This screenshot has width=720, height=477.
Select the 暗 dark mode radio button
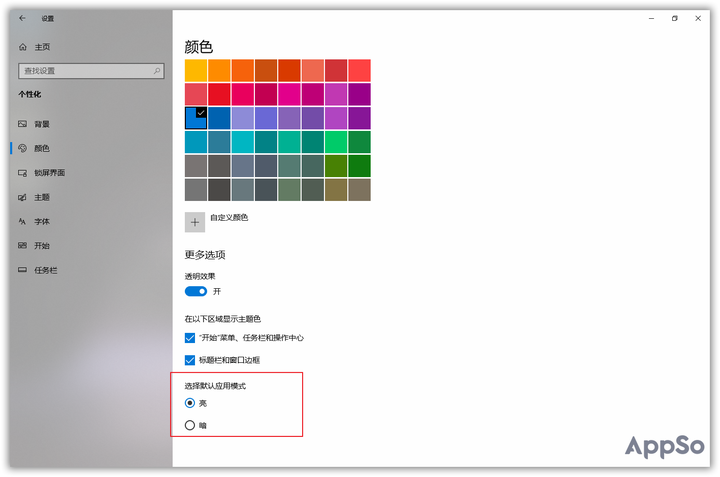(190, 425)
